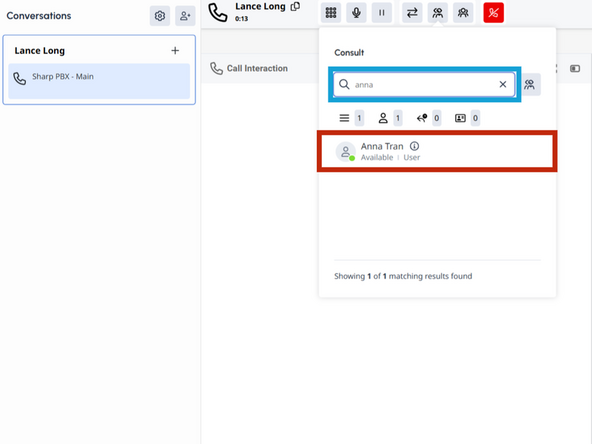Image resolution: width=592 pixels, height=444 pixels.
Task: Put the call on hold
Action: coord(382,13)
